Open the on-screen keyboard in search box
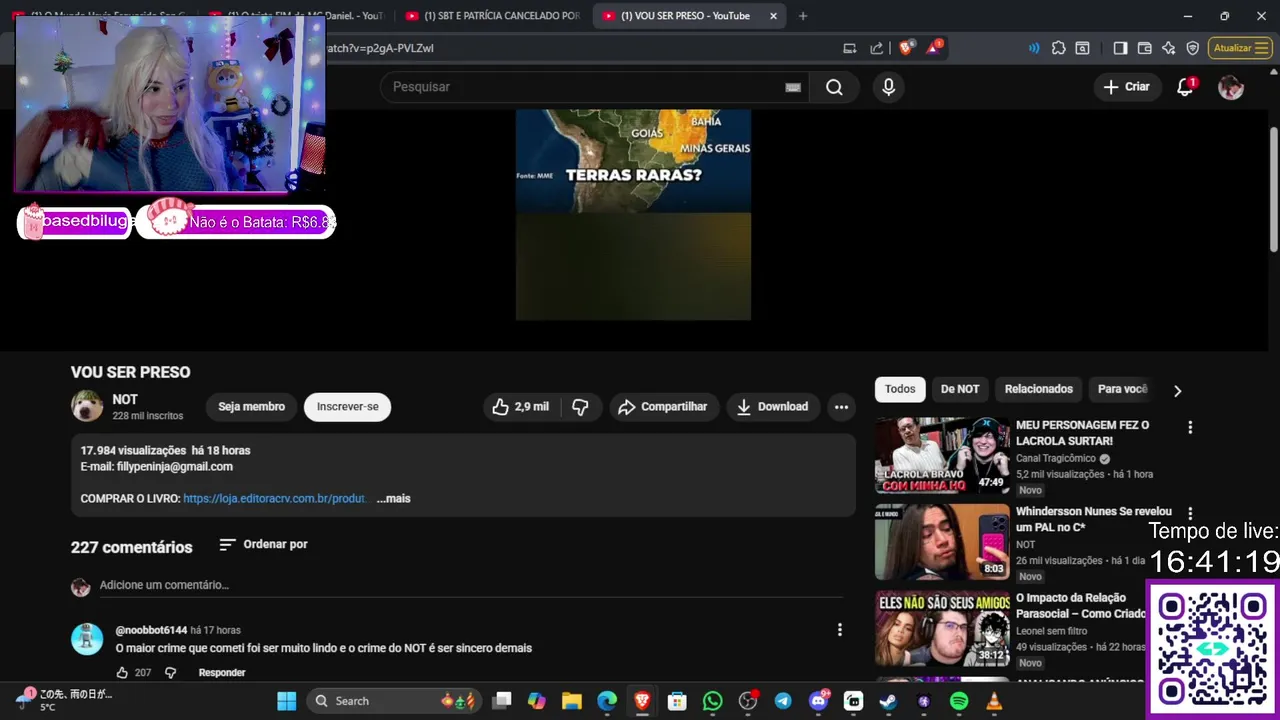The height and width of the screenshot is (720, 1280). pyautogui.click(x=793, y=87)
